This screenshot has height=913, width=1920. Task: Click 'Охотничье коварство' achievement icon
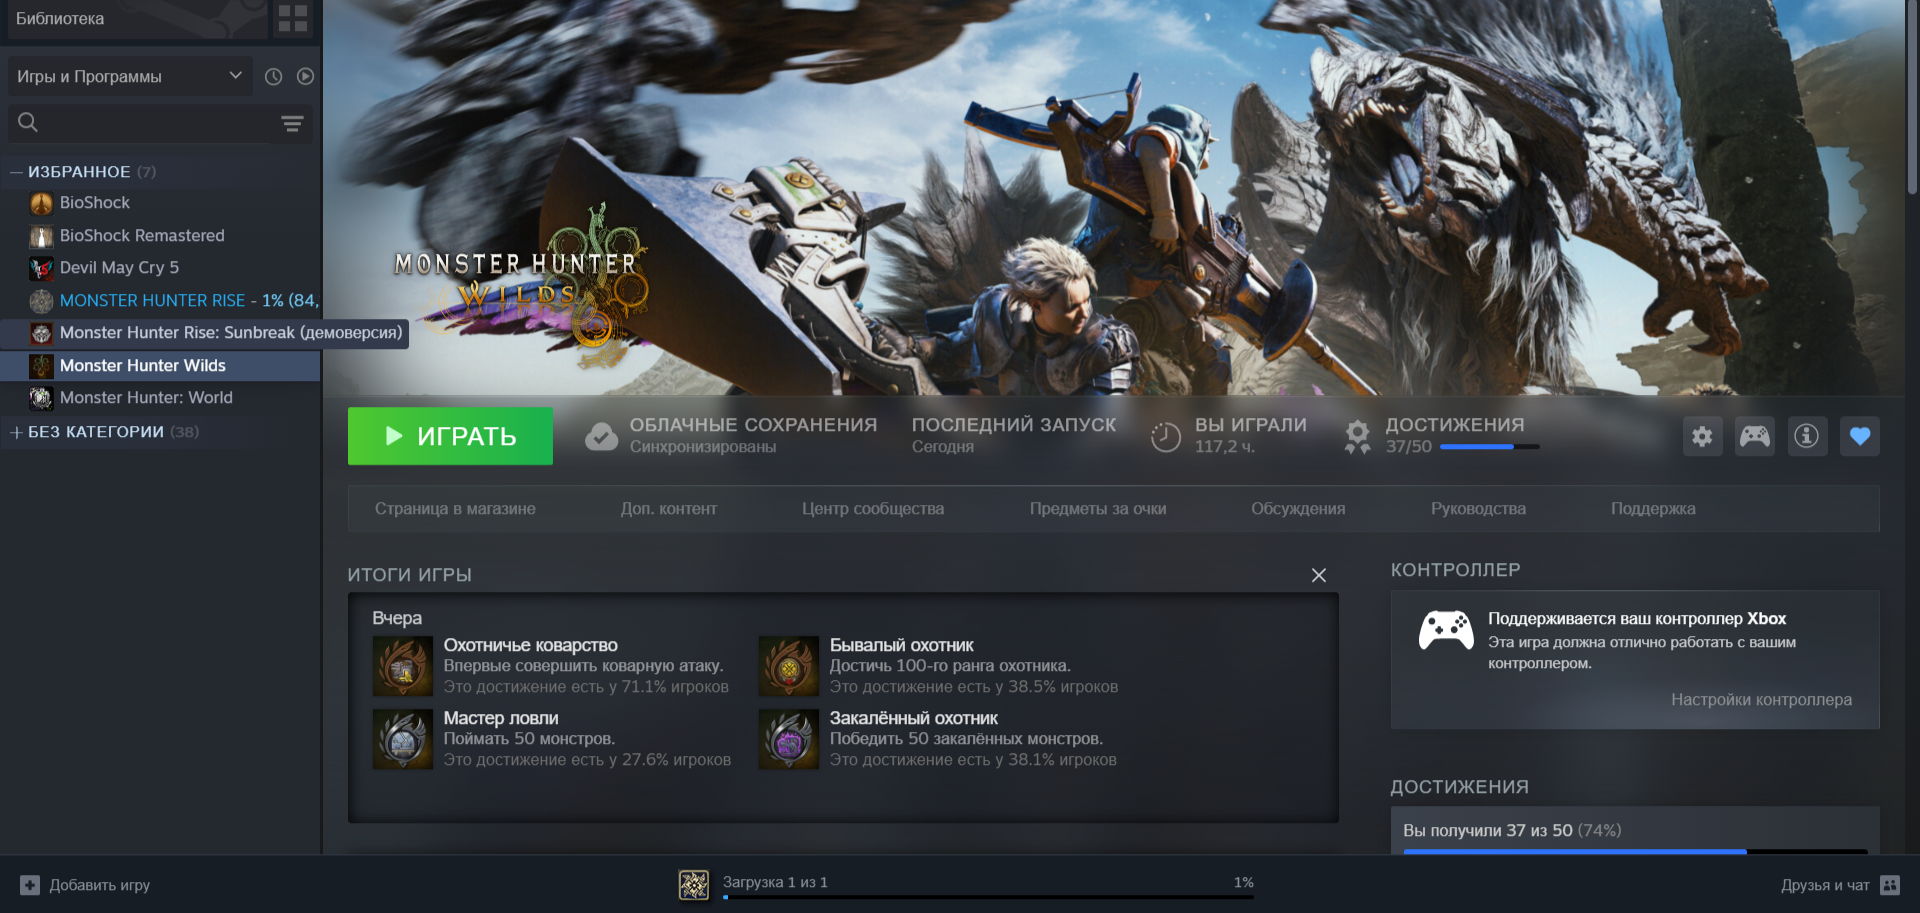403,666
